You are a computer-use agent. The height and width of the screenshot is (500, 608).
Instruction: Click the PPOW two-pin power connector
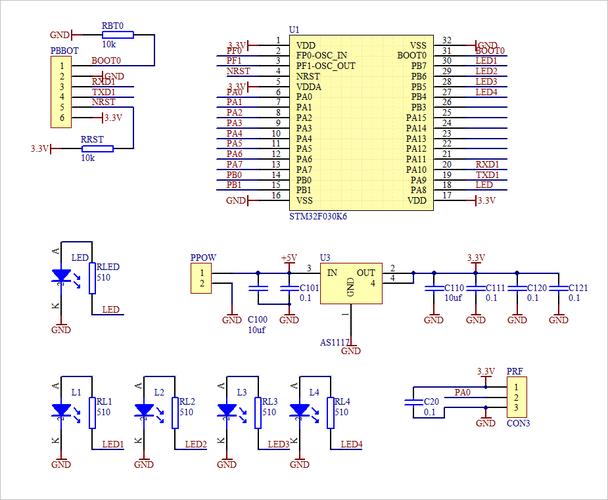point(202,278)
